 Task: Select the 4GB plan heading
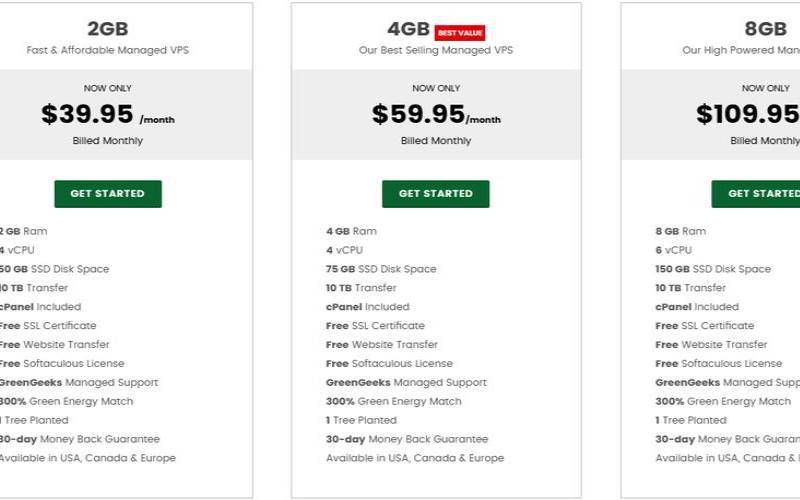click(408, 29)
